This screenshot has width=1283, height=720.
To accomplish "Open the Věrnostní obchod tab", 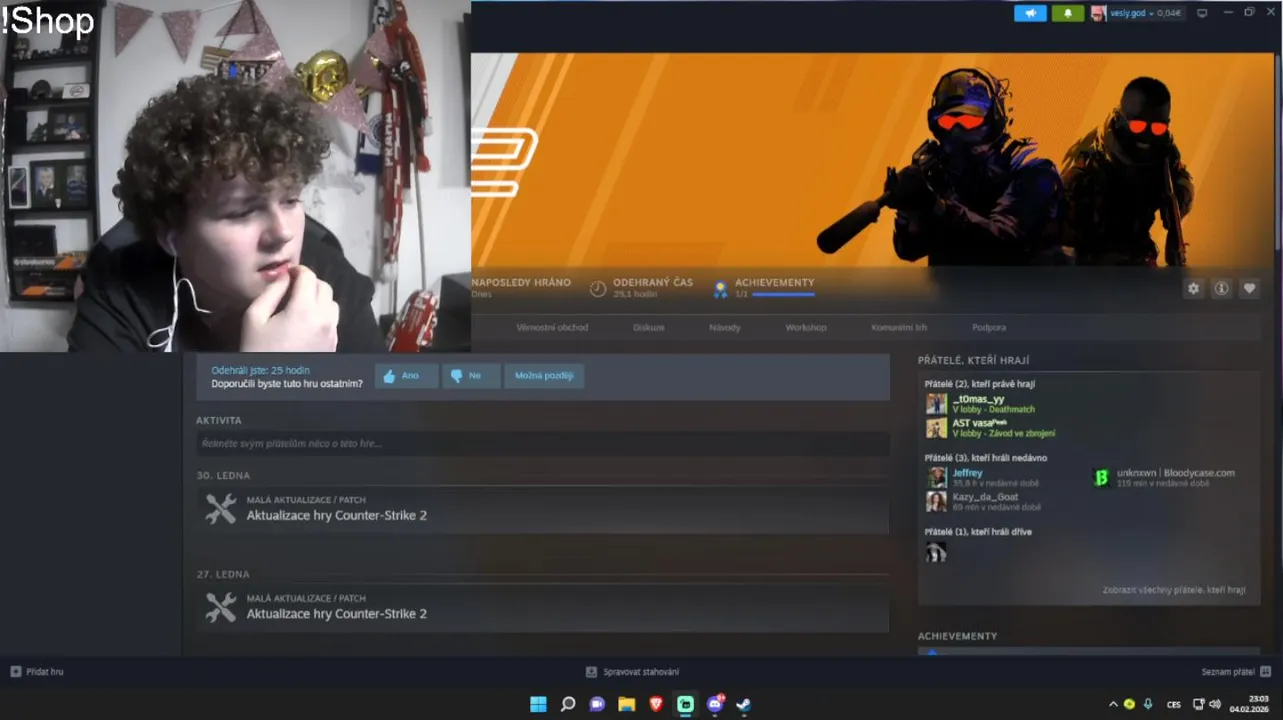I will point(552,327).
